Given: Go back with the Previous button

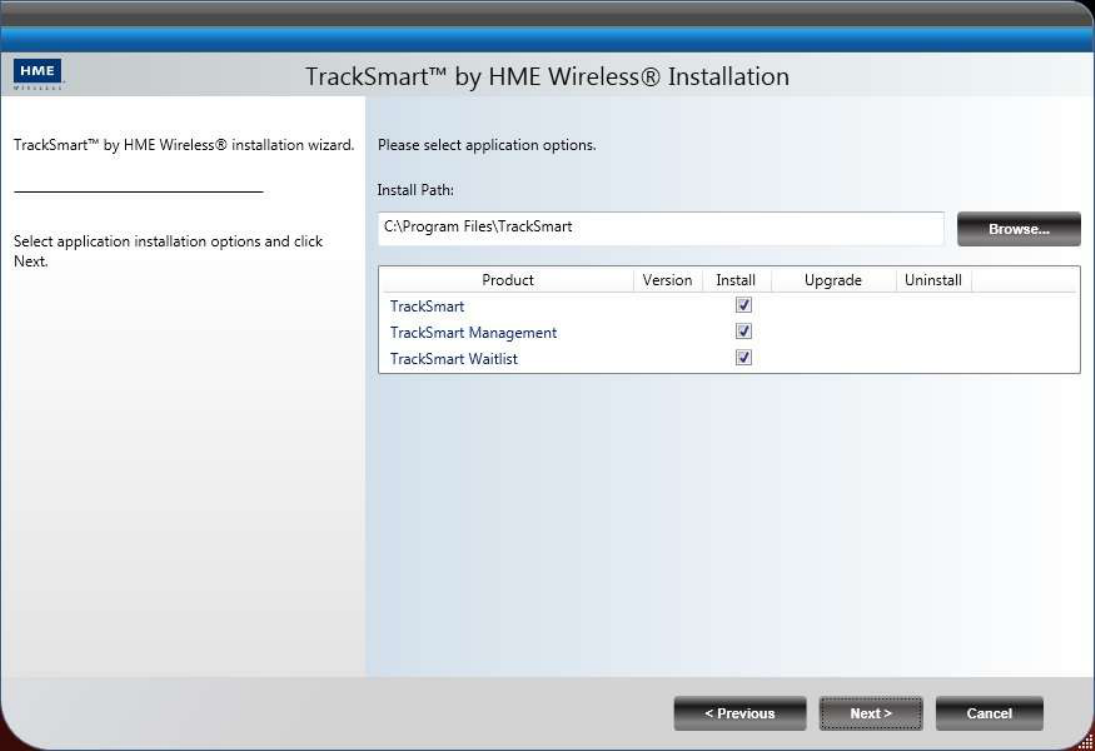Looking at the screenshot, I should click(x=740, y=713).
